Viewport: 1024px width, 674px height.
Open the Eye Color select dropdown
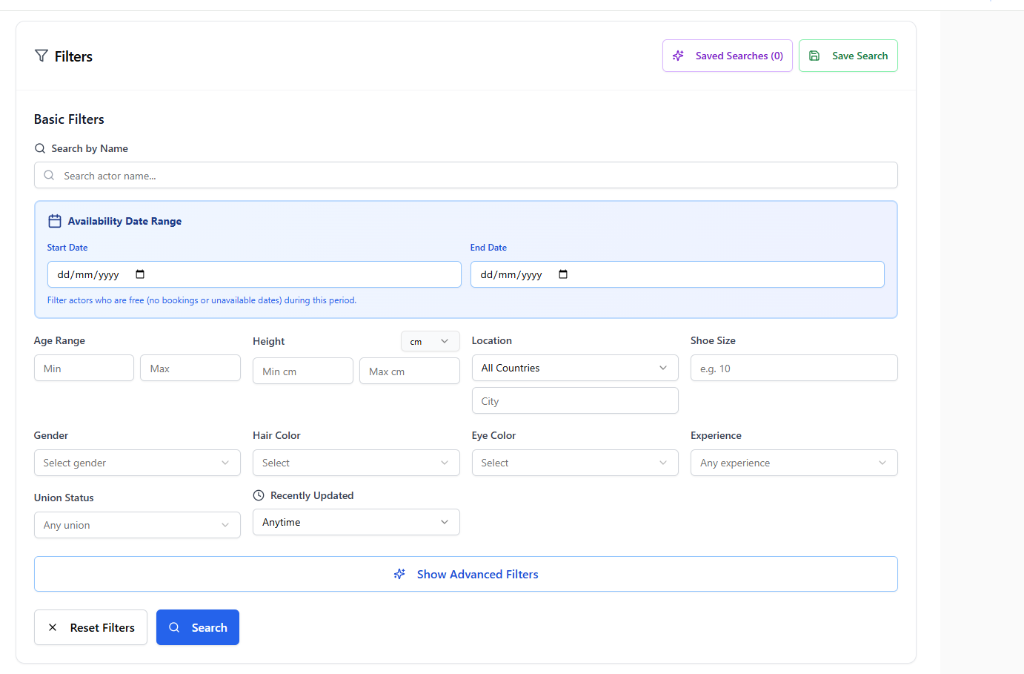(575, 462)
